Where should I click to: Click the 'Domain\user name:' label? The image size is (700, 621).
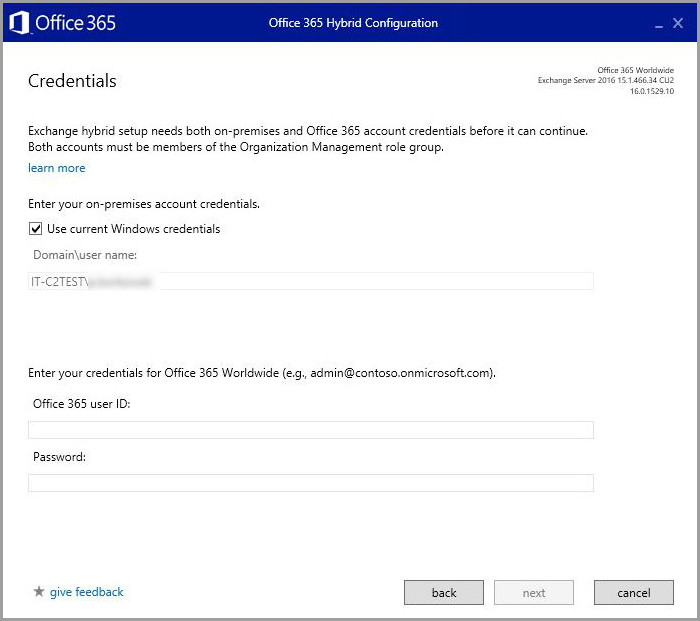tap(85, 255)
